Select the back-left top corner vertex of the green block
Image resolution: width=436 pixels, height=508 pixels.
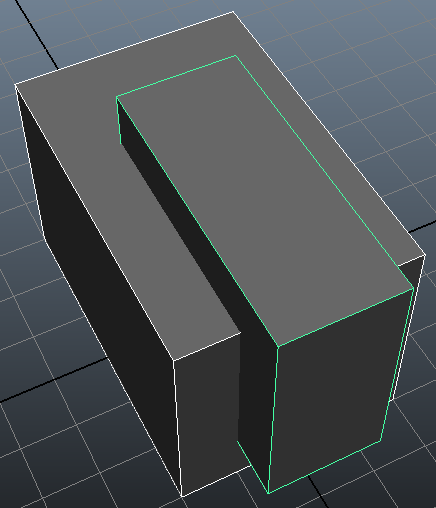click(x=116, y=97)
